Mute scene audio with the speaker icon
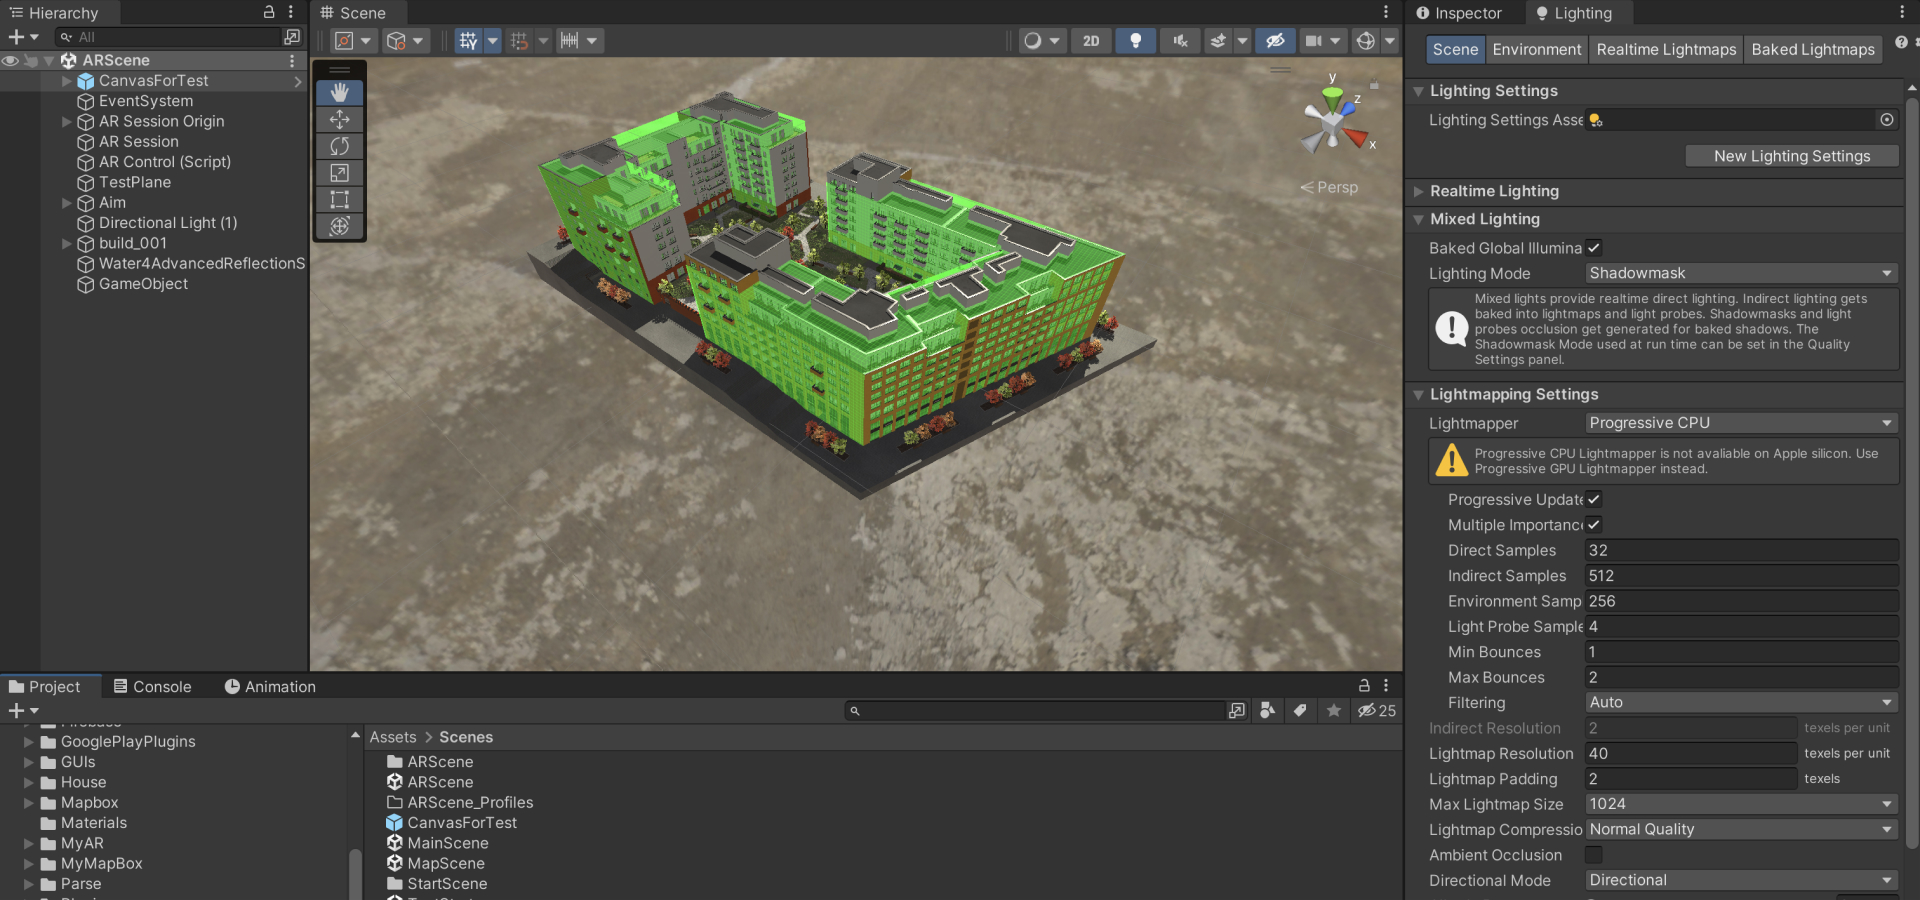The width and height of the screenshot is (1920, 900). coord(1180,41)
